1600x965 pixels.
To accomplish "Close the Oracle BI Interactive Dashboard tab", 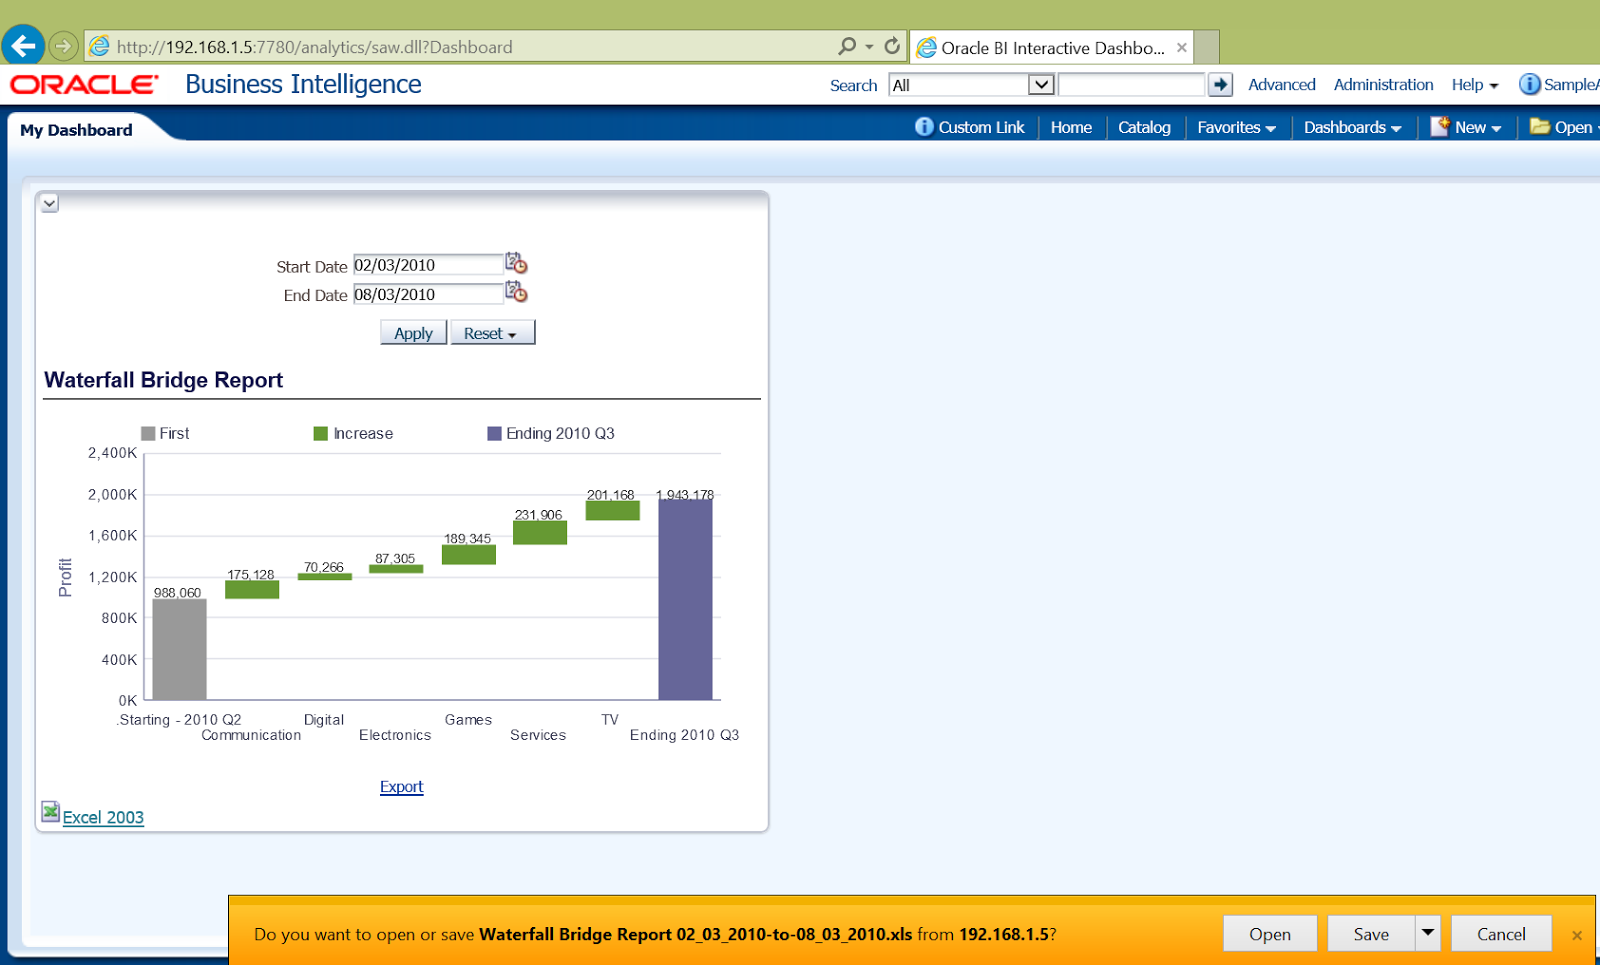I will click(1182, 47).
